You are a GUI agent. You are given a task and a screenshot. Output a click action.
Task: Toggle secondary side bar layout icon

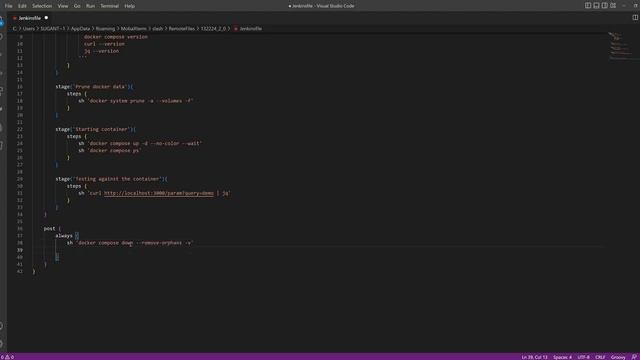[x=604, y=6]
